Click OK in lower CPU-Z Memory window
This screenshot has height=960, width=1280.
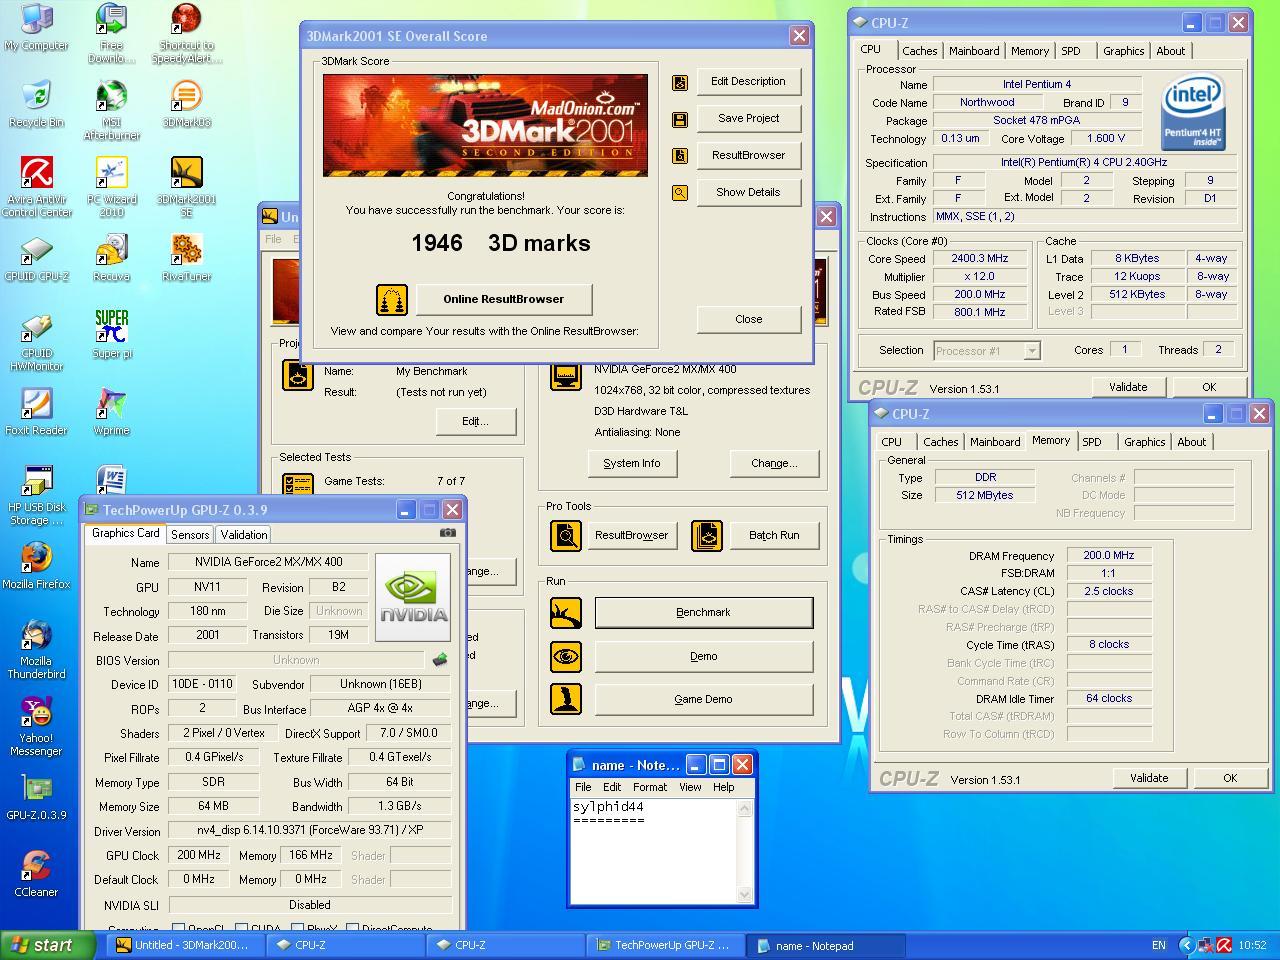1230,779
